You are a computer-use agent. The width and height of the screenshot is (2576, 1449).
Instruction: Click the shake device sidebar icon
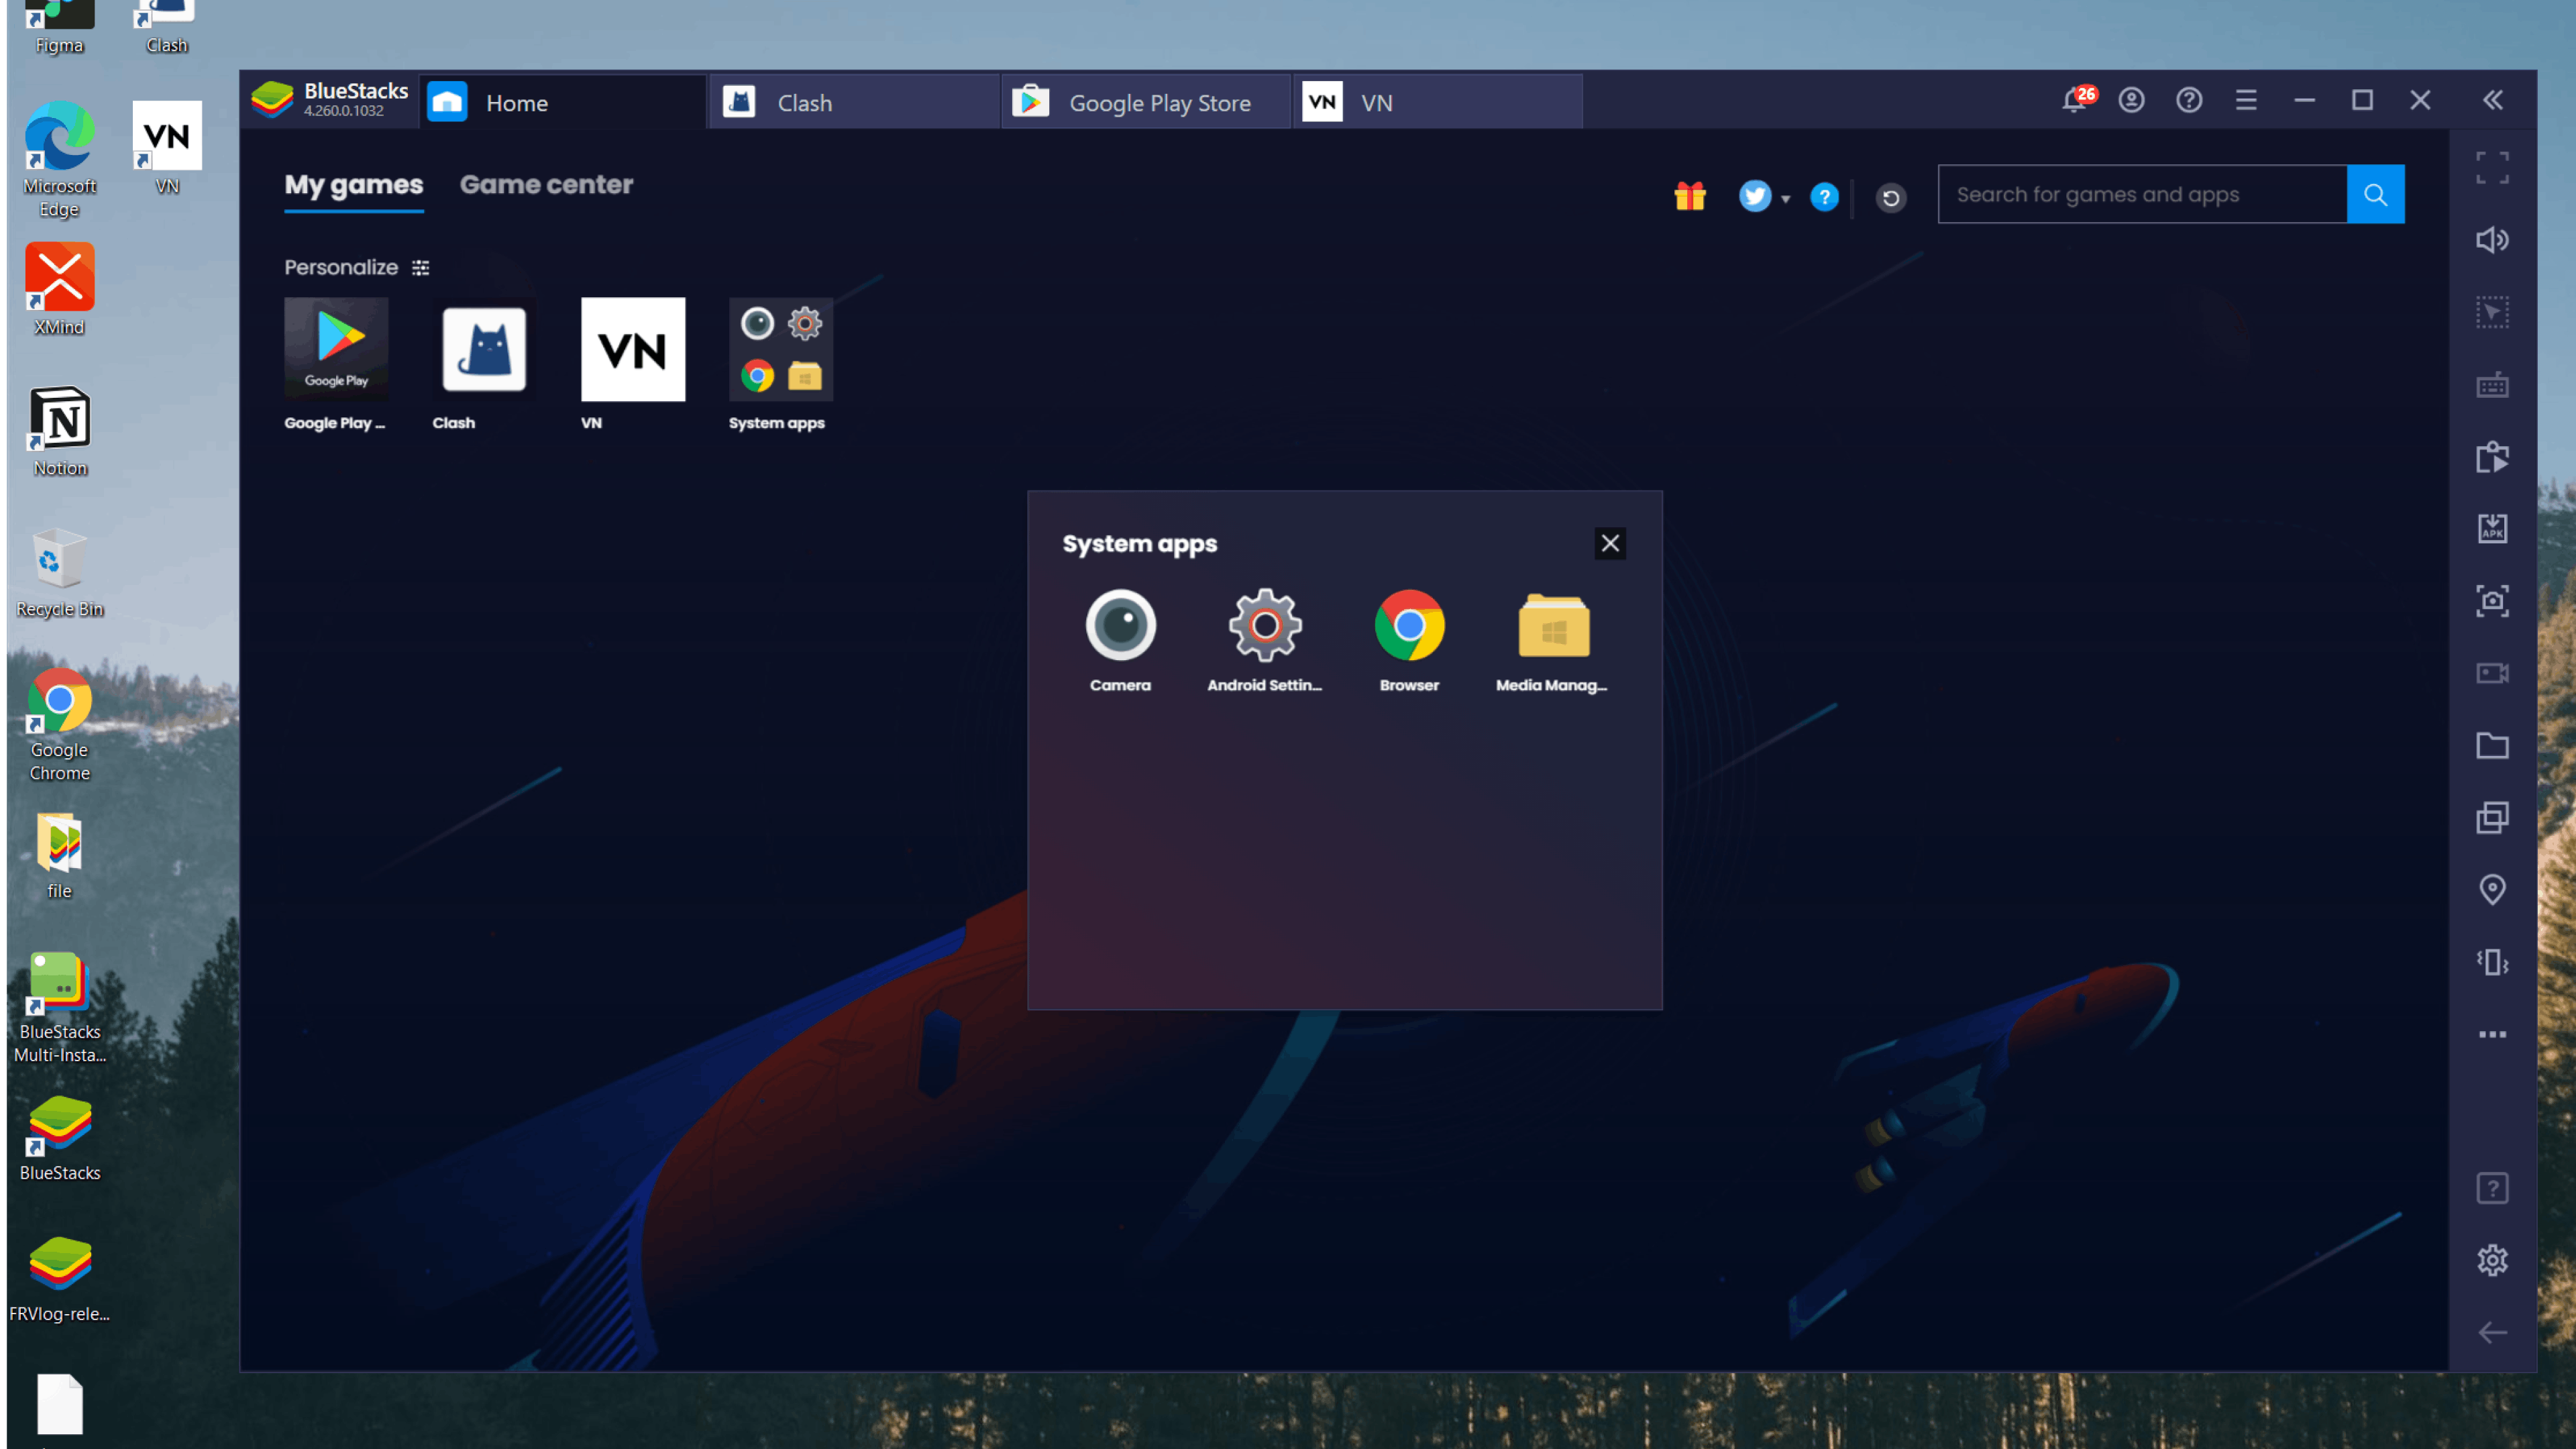[2492, 962]
